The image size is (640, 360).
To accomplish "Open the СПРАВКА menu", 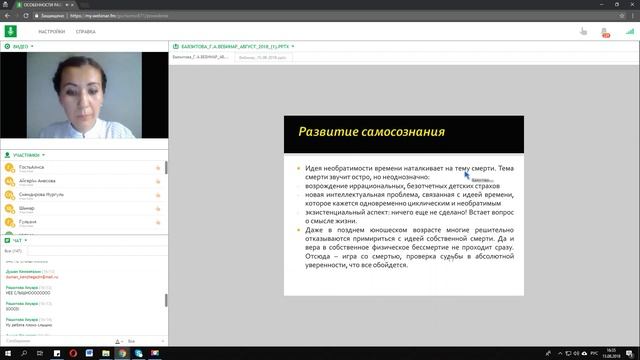I will pos(86,31).
